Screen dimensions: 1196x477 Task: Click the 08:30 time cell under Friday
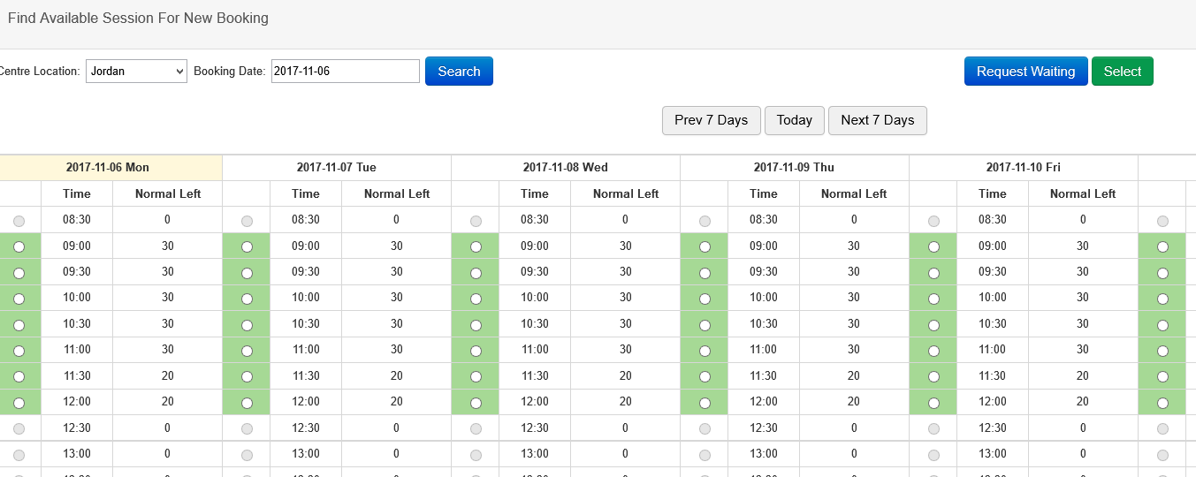[x=992, y=220]
